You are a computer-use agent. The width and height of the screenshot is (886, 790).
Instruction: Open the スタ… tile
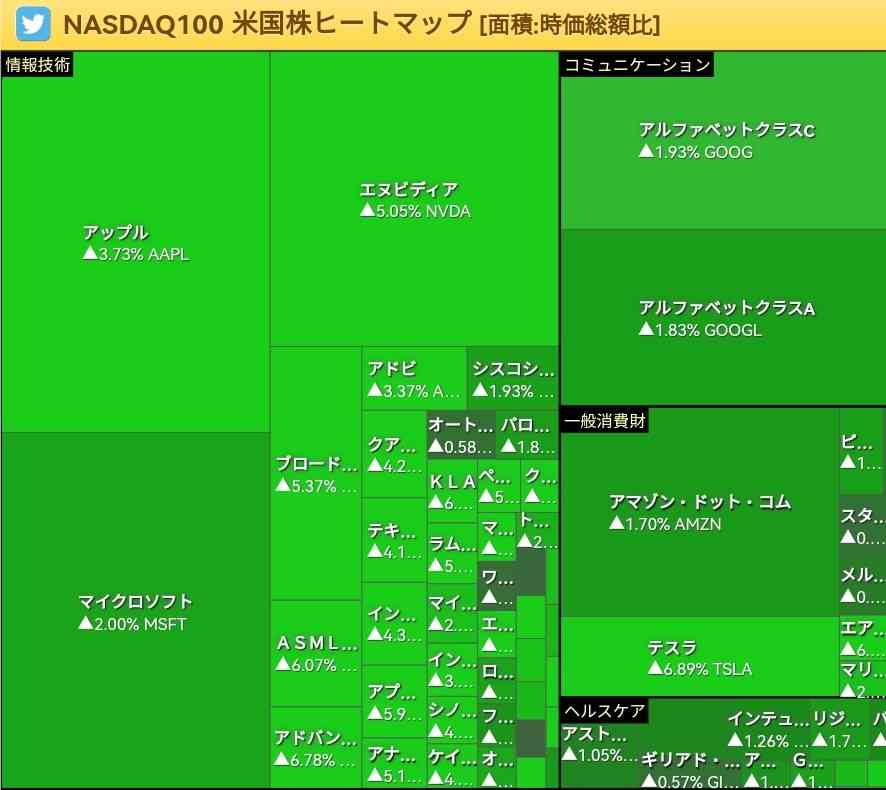click(862, 525)
